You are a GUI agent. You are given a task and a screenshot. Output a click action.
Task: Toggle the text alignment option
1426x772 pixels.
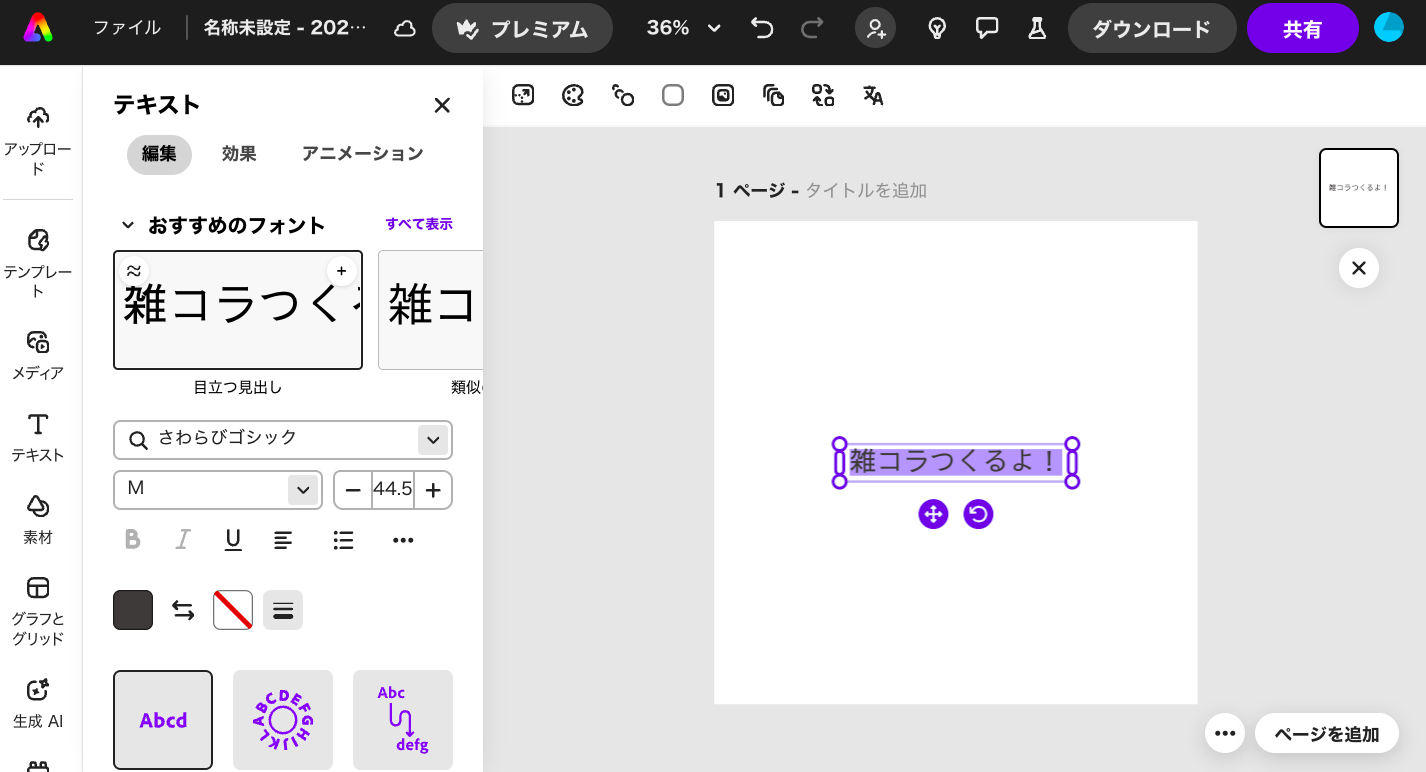point(283,540)
